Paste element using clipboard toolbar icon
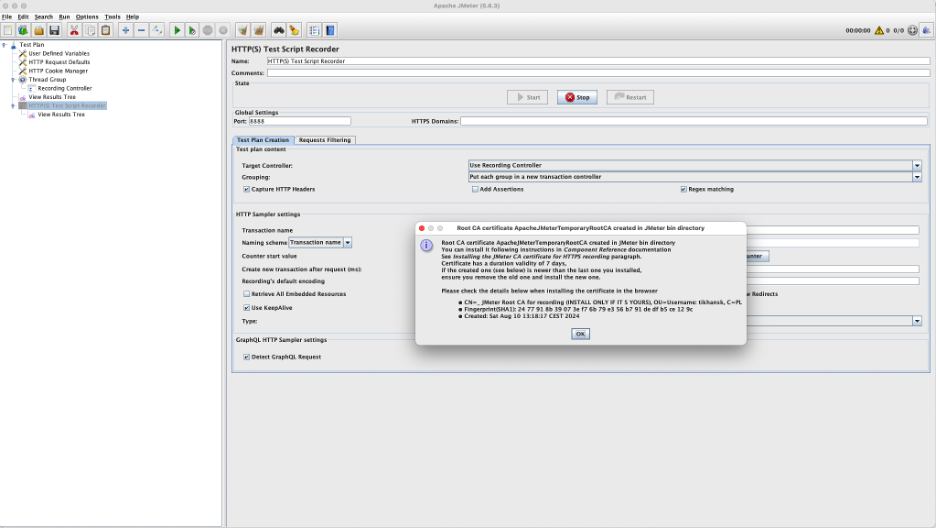 click(x=106, y=30)
